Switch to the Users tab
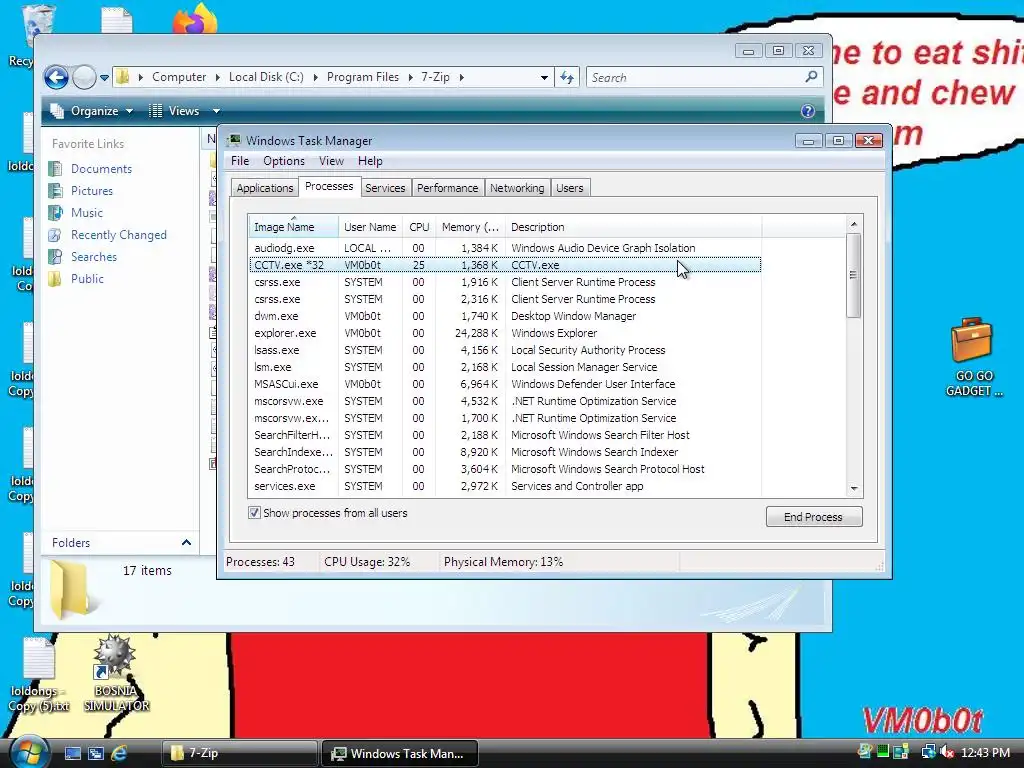Viewport: 1024px width, 768px height. click(x=569, y=188)
